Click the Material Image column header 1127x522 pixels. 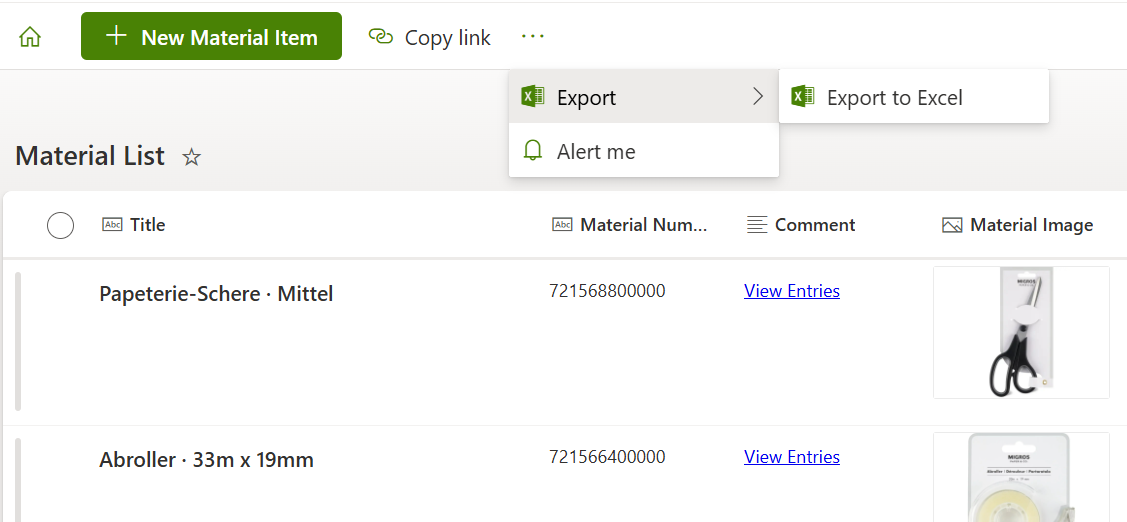[x=1030, y=225]
